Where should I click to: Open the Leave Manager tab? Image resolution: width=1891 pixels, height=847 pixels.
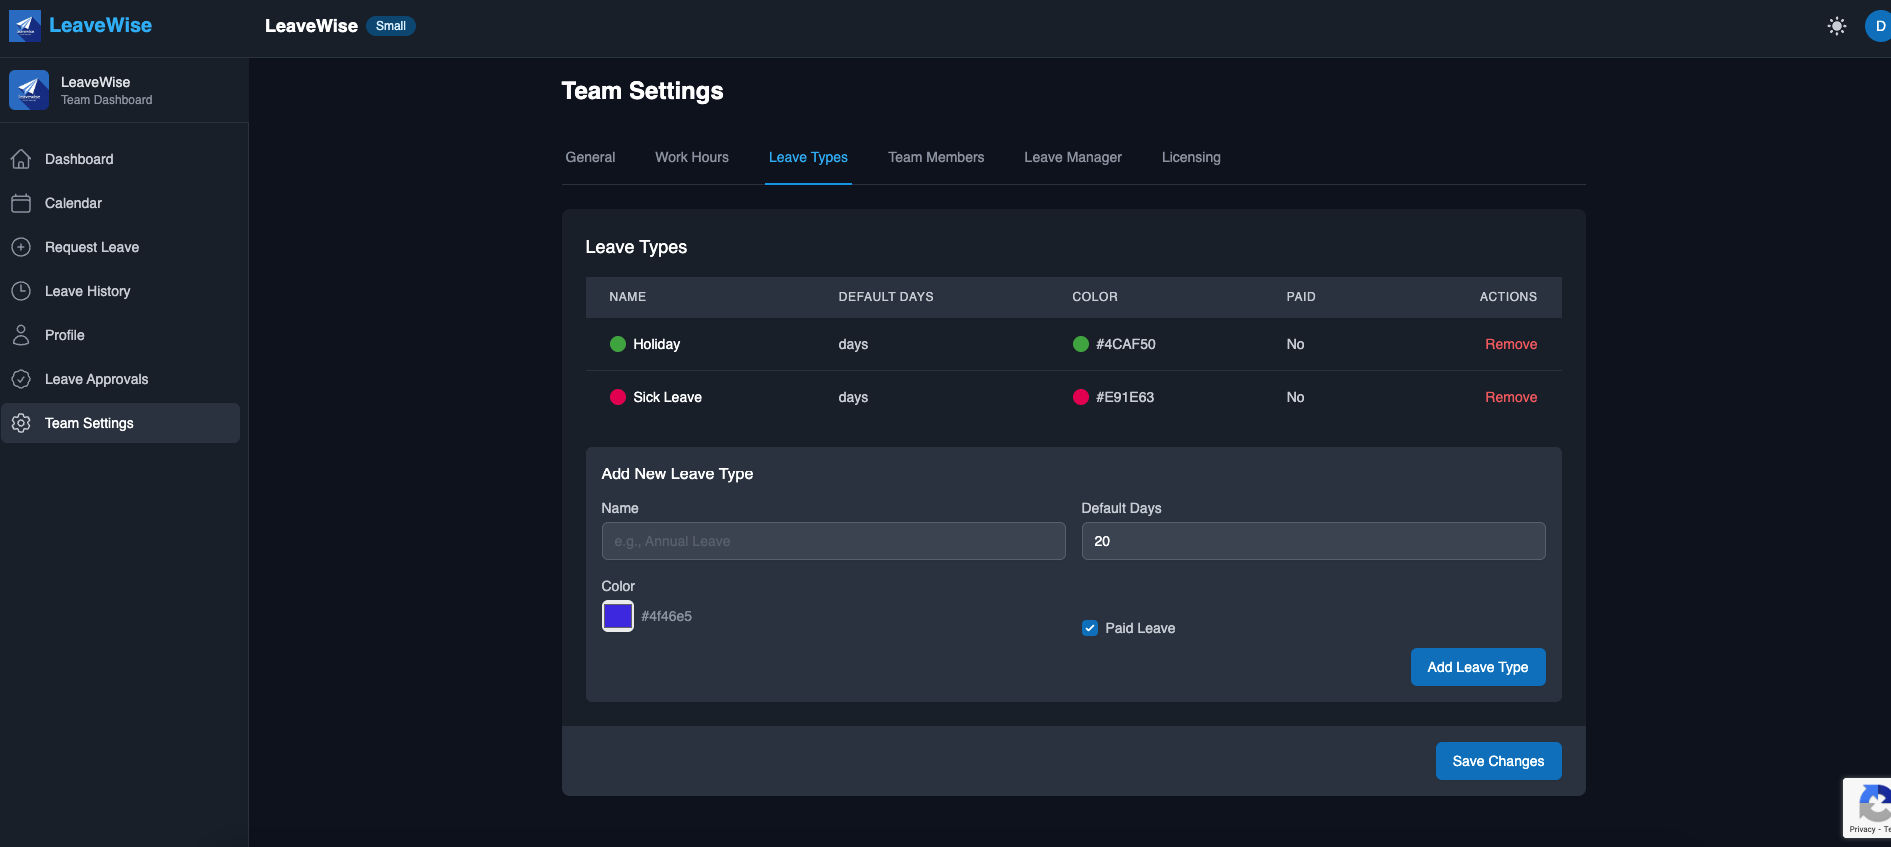pyautogui.click(x=1073, y=157)
